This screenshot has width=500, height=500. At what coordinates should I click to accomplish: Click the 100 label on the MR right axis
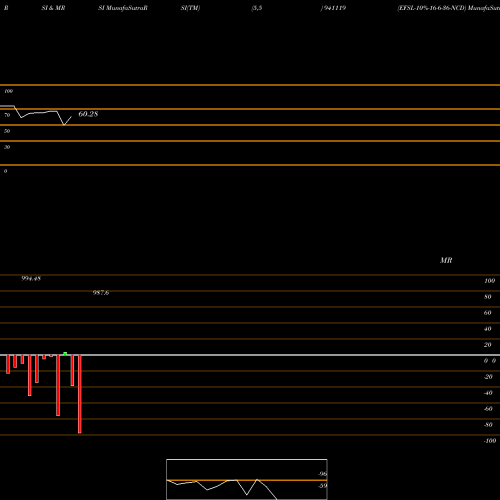tap(490, 281)
